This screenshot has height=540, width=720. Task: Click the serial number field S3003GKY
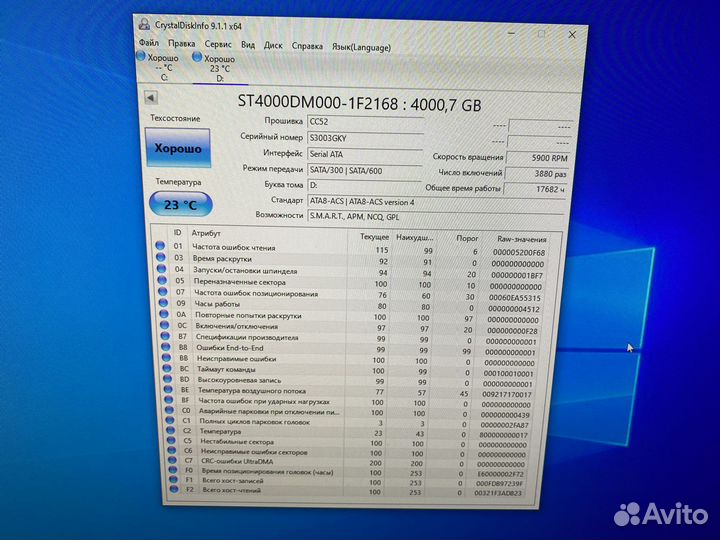pyautogui.click(x=365, y=138)
